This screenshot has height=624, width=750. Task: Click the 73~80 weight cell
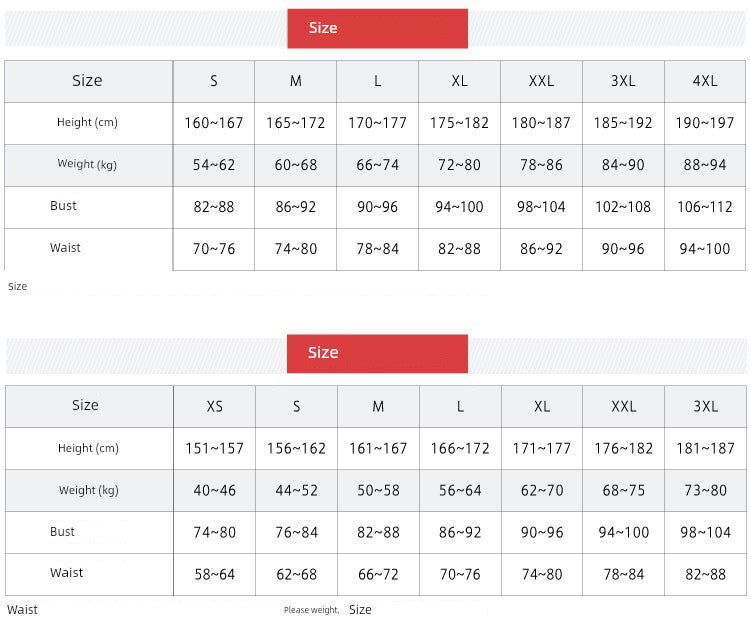(x=705, y=490)
